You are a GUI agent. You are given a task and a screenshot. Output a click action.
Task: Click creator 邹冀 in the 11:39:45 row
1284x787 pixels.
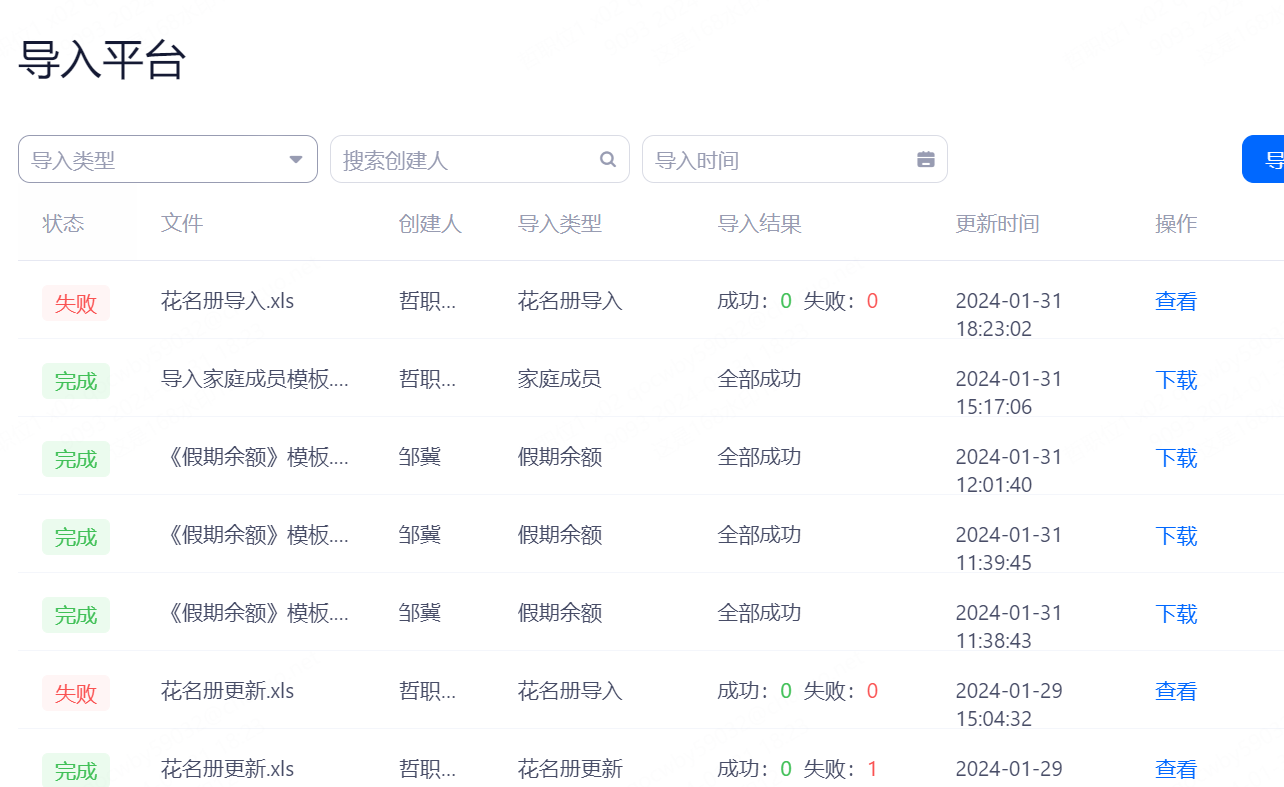(x=420, y=535)
